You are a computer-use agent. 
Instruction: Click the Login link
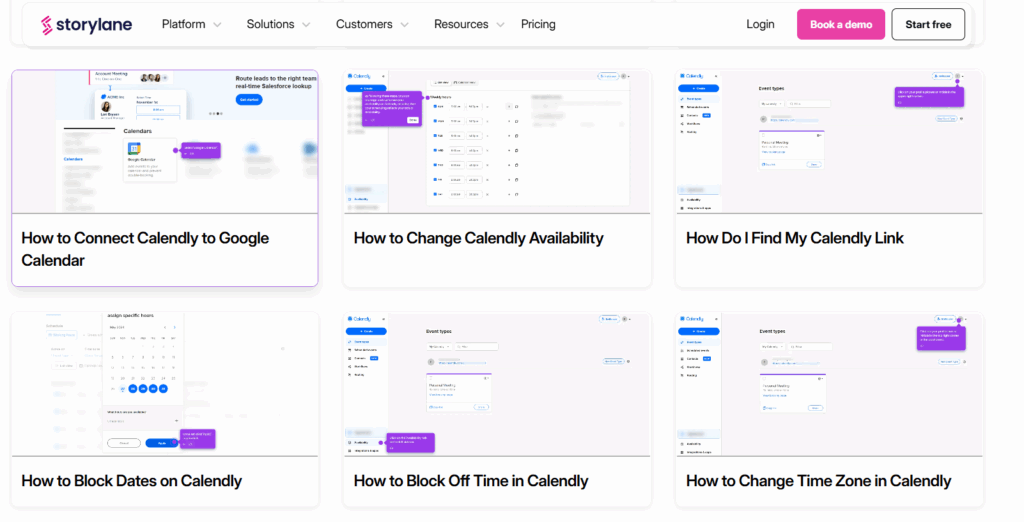760,24
